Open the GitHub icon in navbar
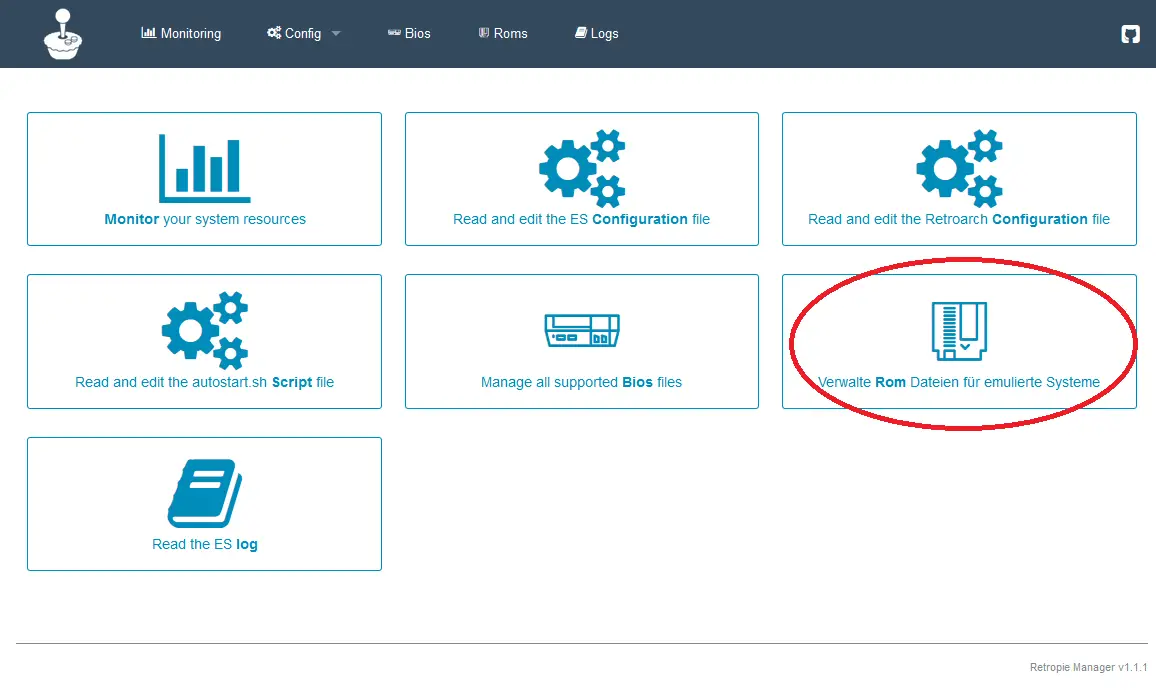 [x=1130, y=34]
